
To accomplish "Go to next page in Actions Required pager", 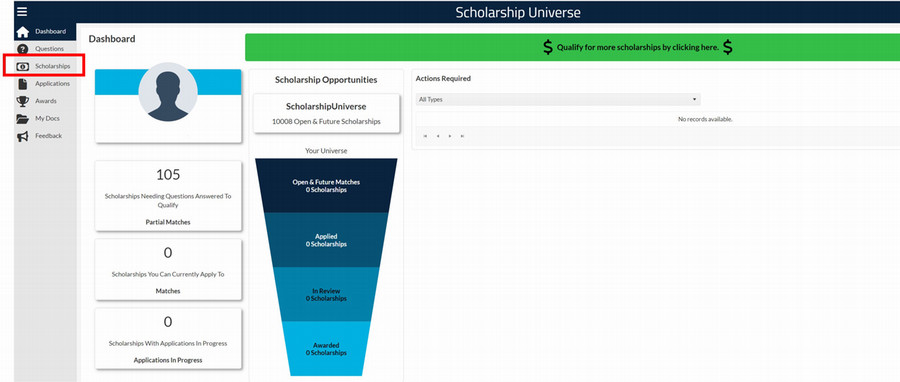I will point(450,136).
